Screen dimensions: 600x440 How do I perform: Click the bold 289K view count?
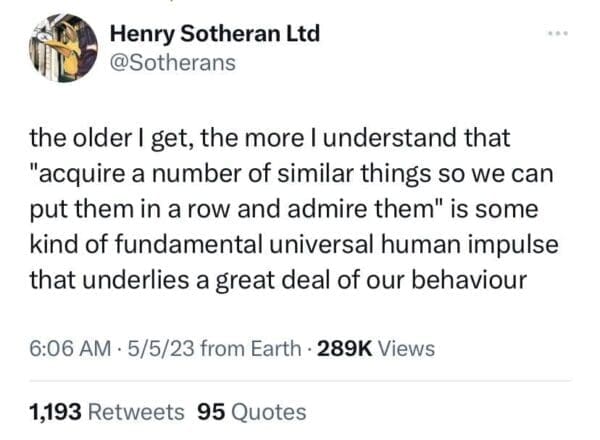pos(345,348)
